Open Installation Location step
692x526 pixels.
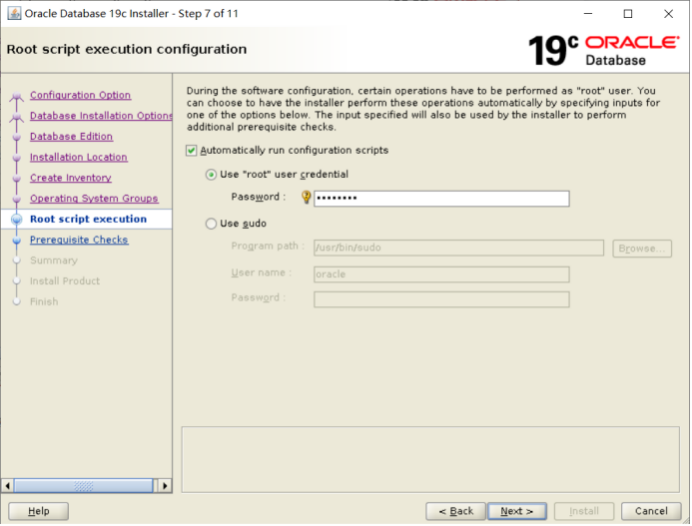79,157
